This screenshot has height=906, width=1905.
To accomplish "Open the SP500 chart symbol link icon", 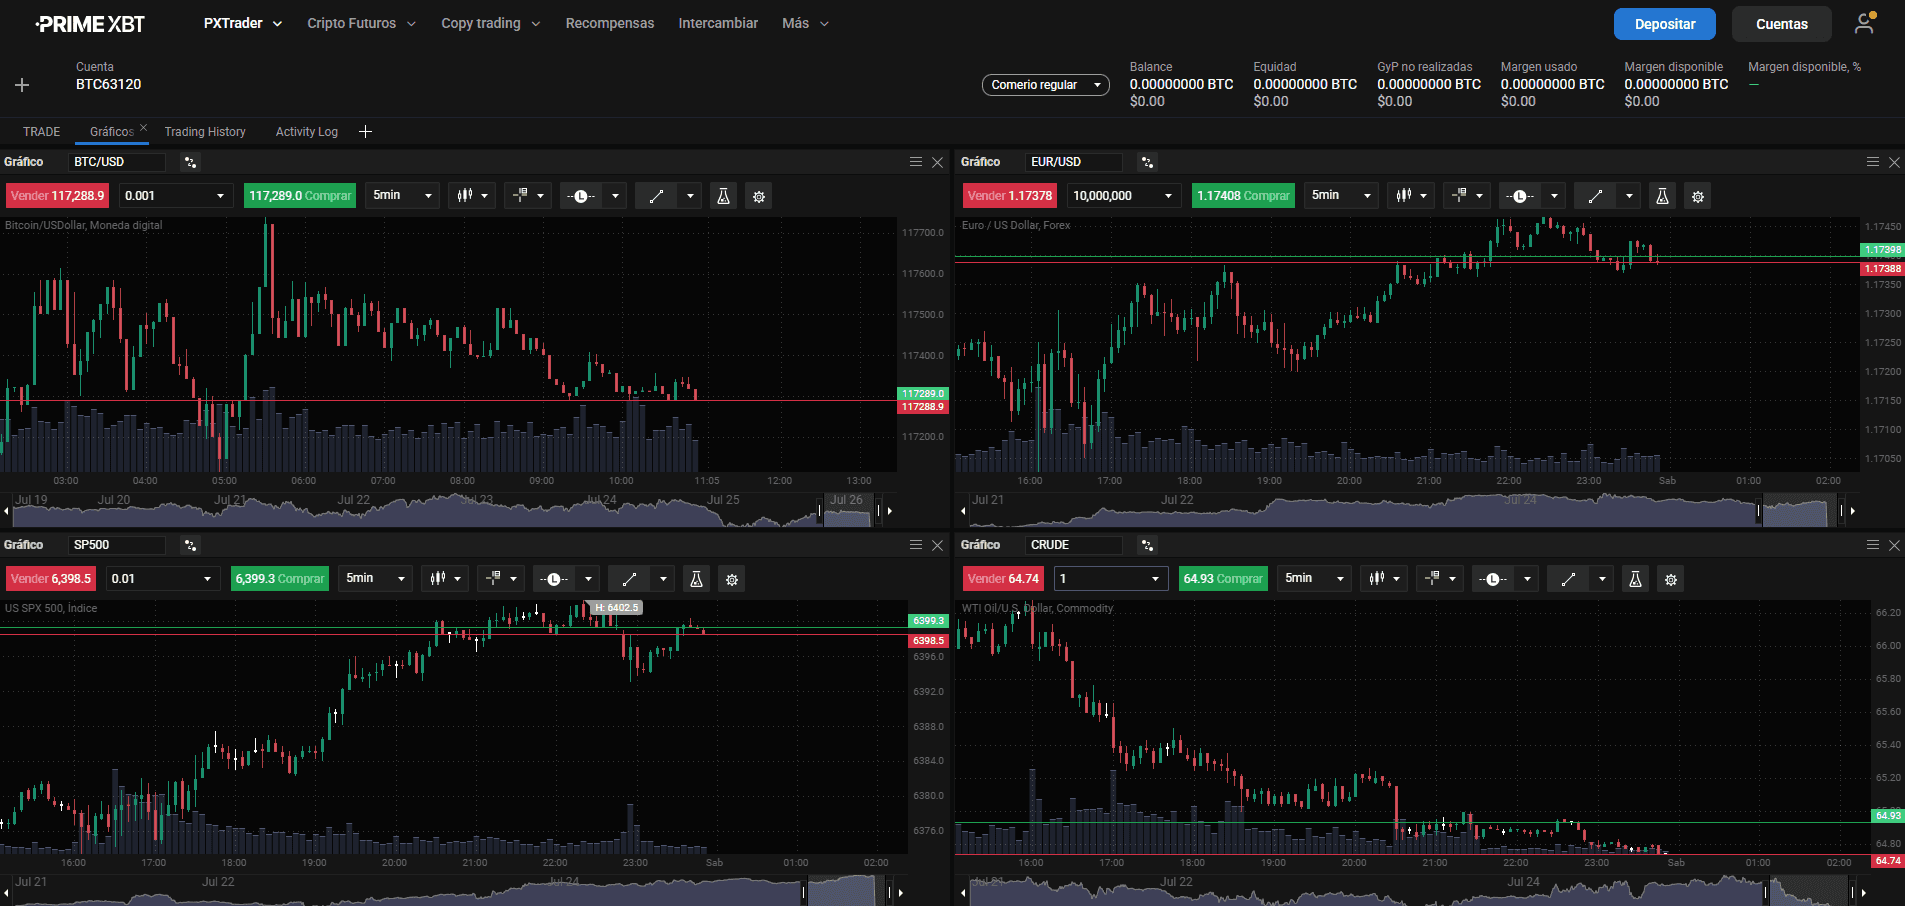I will (191, 545).
